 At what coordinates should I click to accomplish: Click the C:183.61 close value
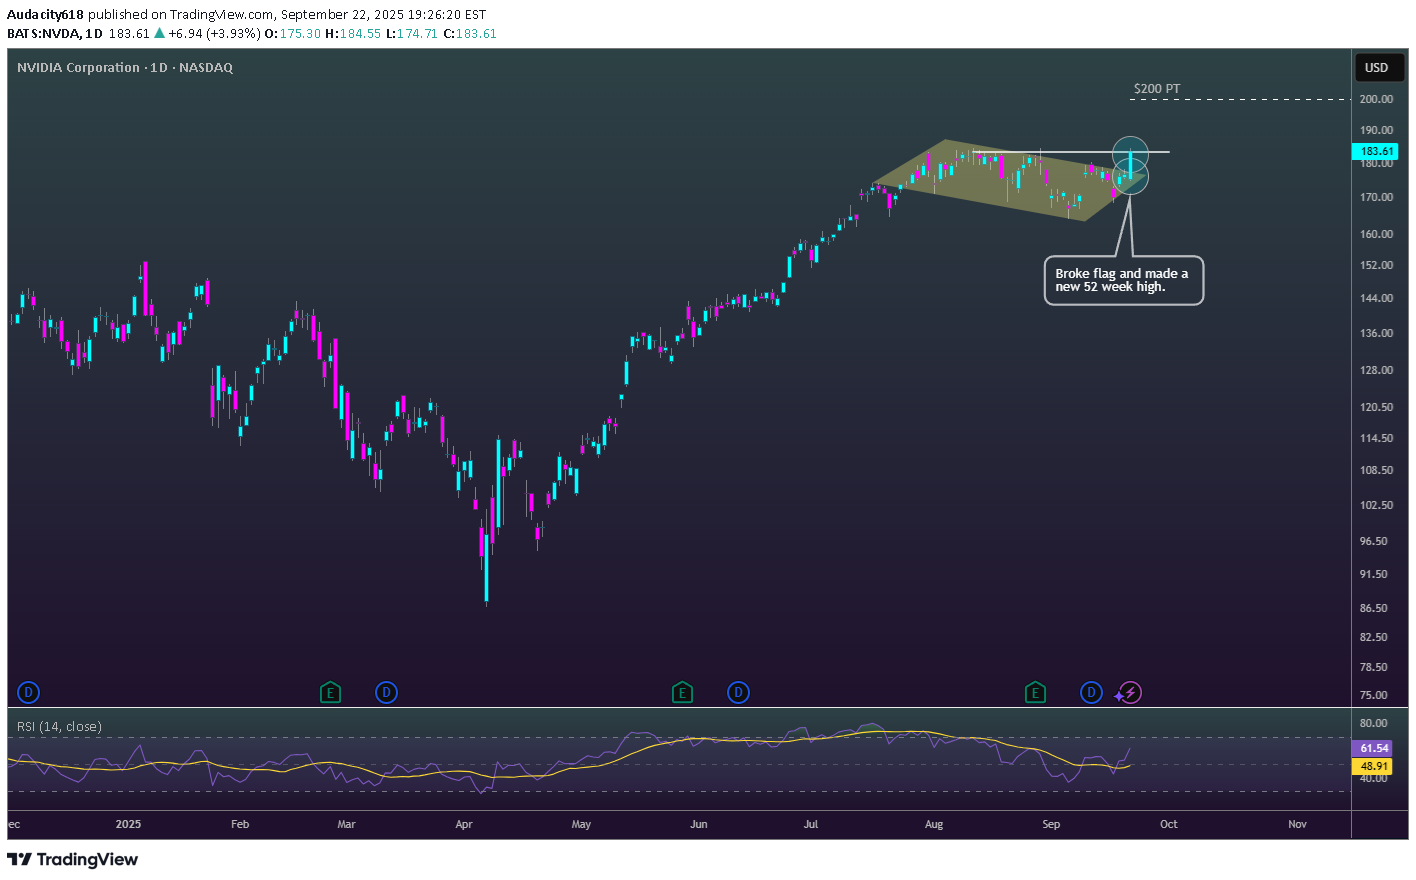click(x=470, y=33)
